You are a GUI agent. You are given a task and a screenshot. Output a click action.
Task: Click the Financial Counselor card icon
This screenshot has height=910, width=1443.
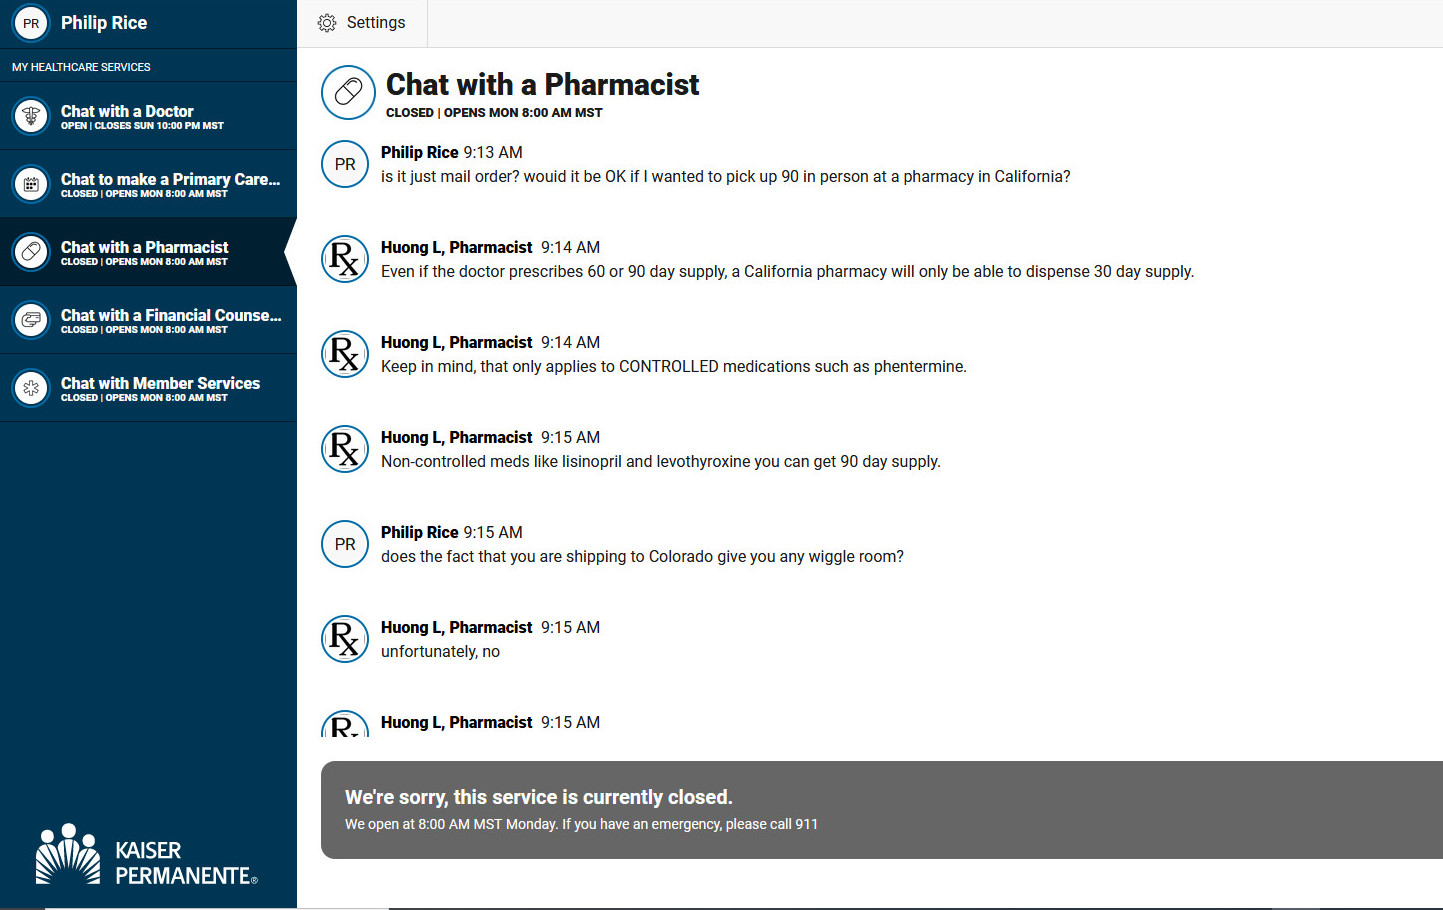click(31, 320)
